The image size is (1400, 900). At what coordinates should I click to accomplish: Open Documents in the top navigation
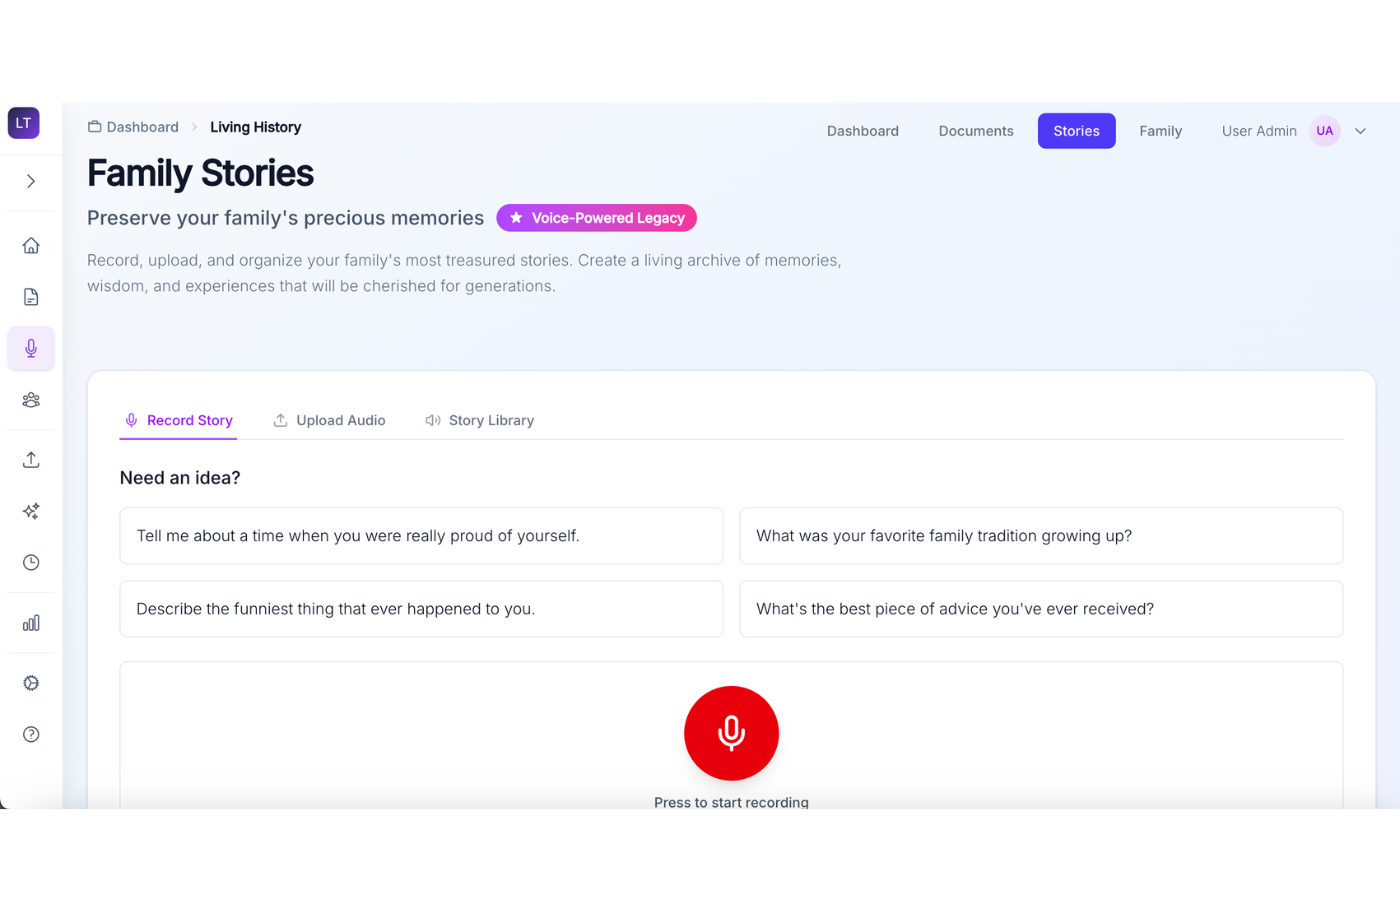976,131
